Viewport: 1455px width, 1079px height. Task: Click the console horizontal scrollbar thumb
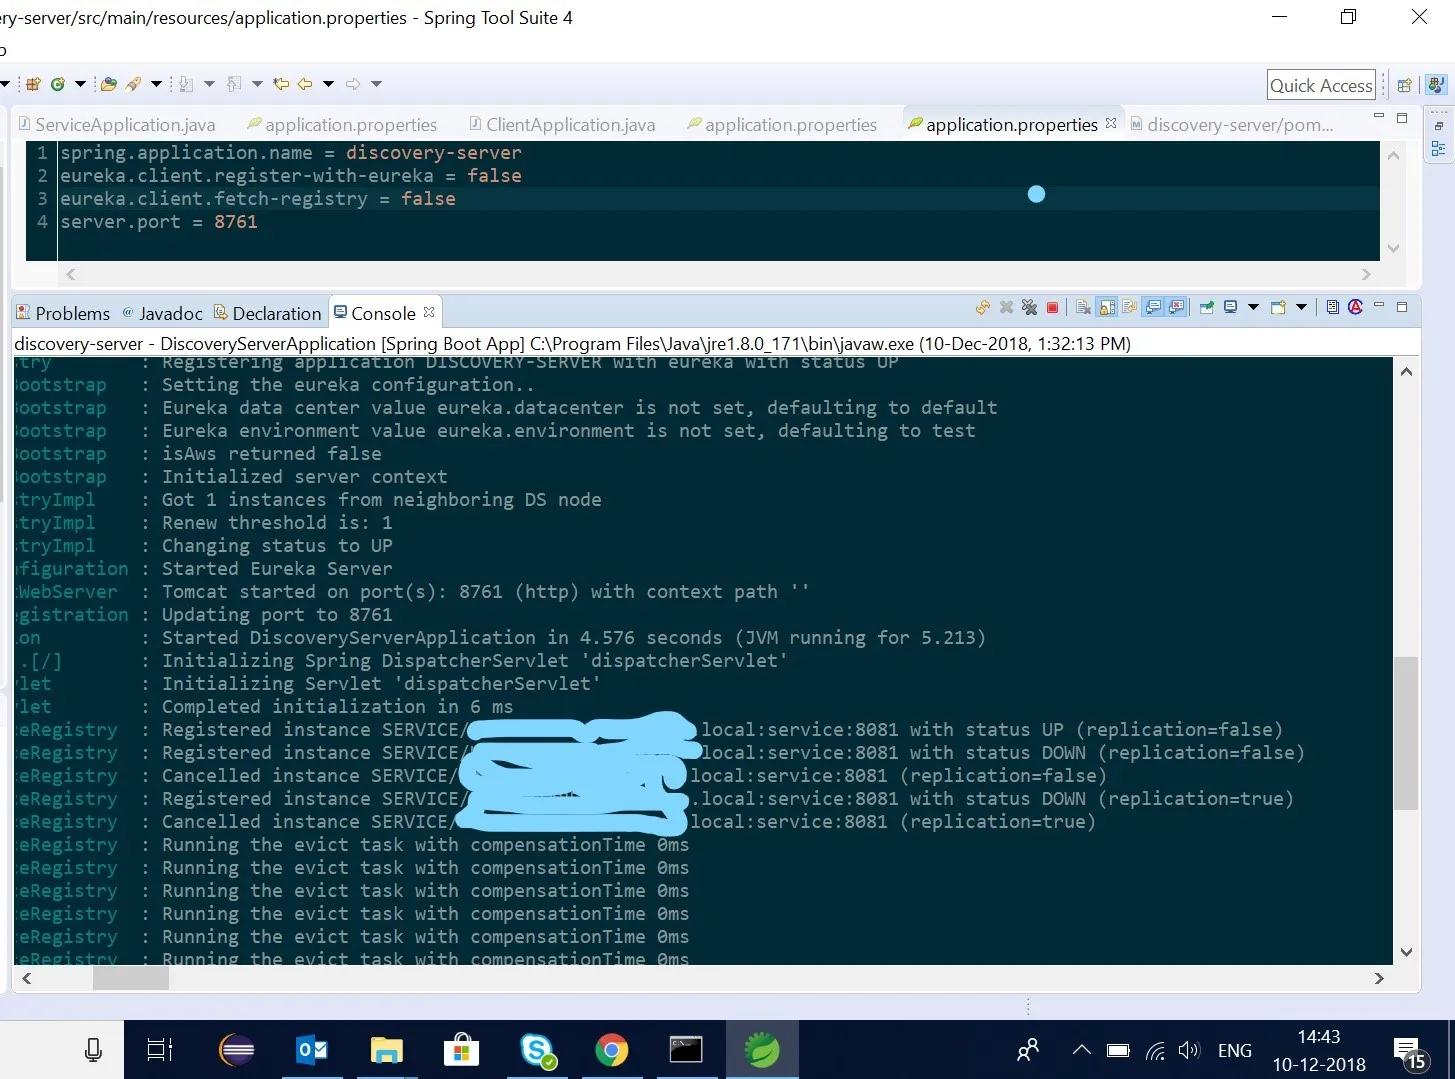pyautogui.click(x=131, y=979)
